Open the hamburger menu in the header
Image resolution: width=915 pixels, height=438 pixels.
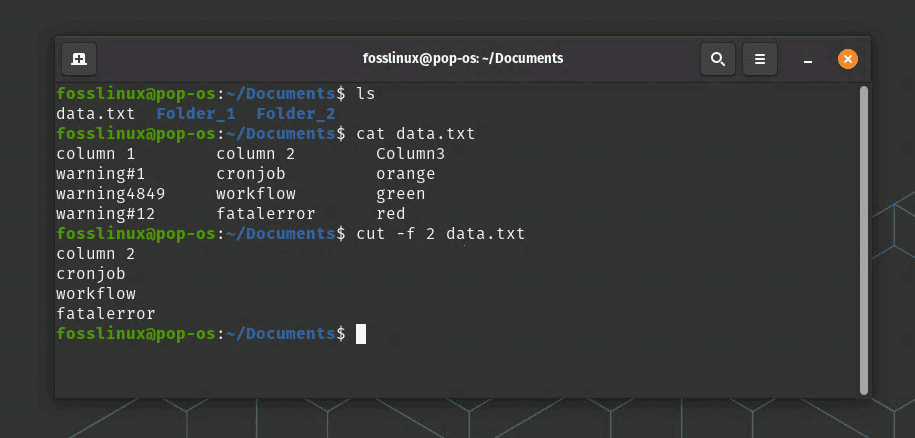759,59
